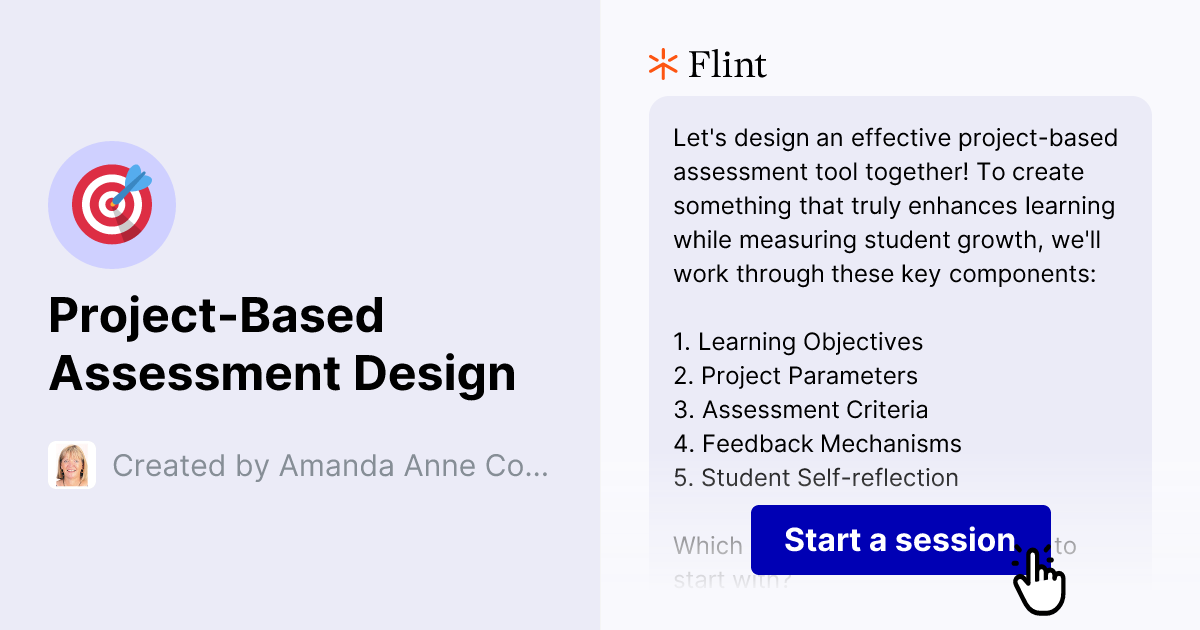Select list item 2. Project Parameters
The image size is (1200, 630).
coord(794,375)
